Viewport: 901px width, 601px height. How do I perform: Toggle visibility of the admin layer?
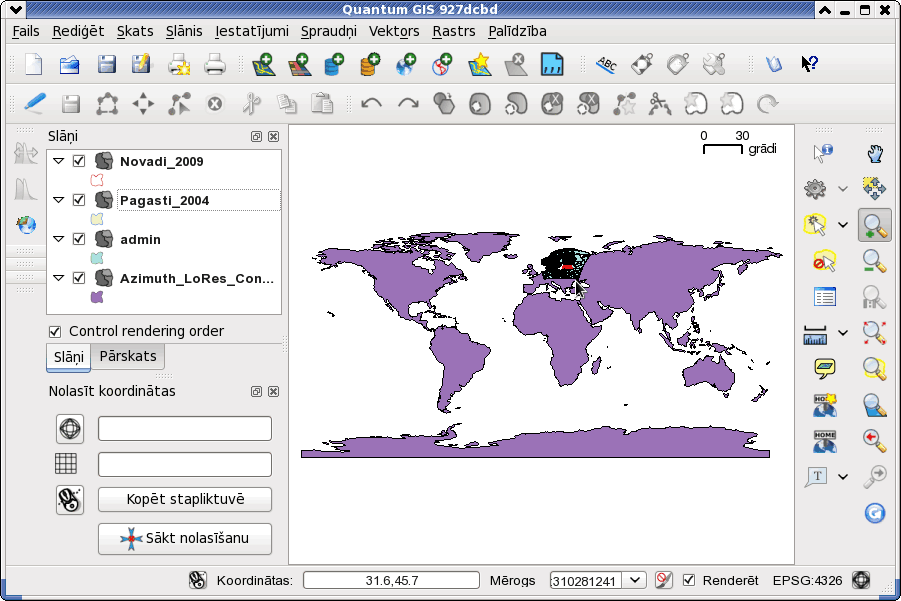tap(79, 239)
